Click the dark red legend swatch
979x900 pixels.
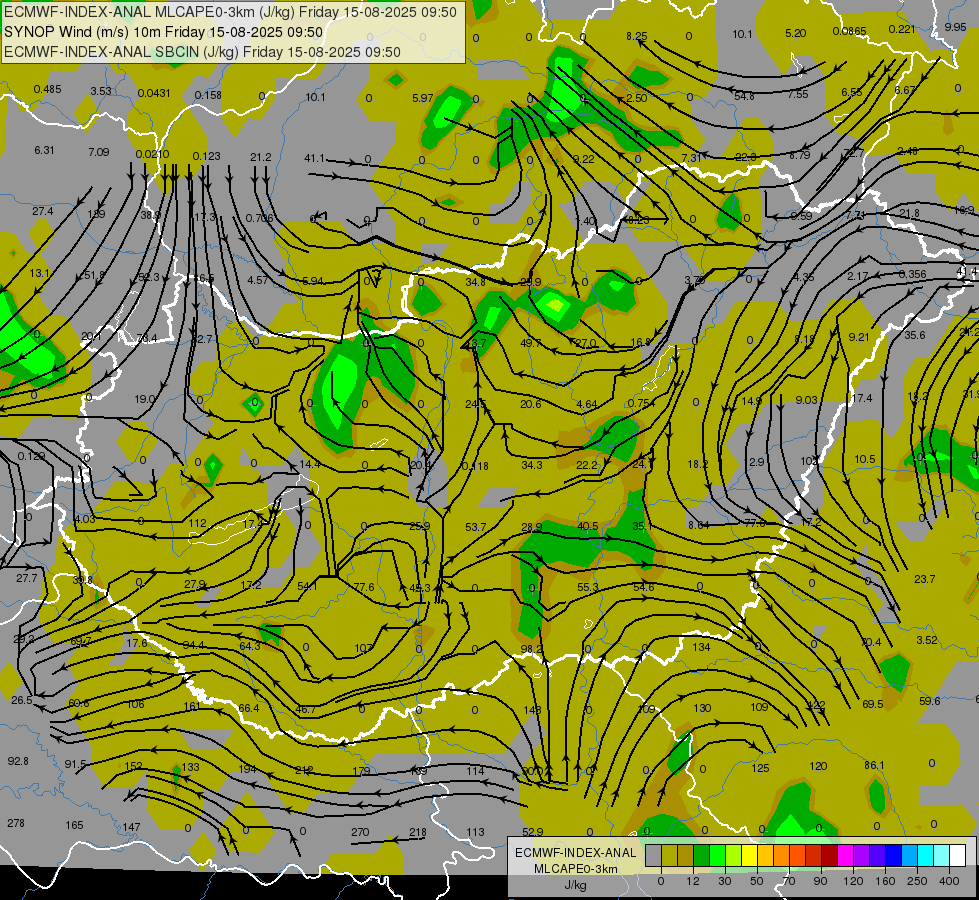(x=830, y=855)
